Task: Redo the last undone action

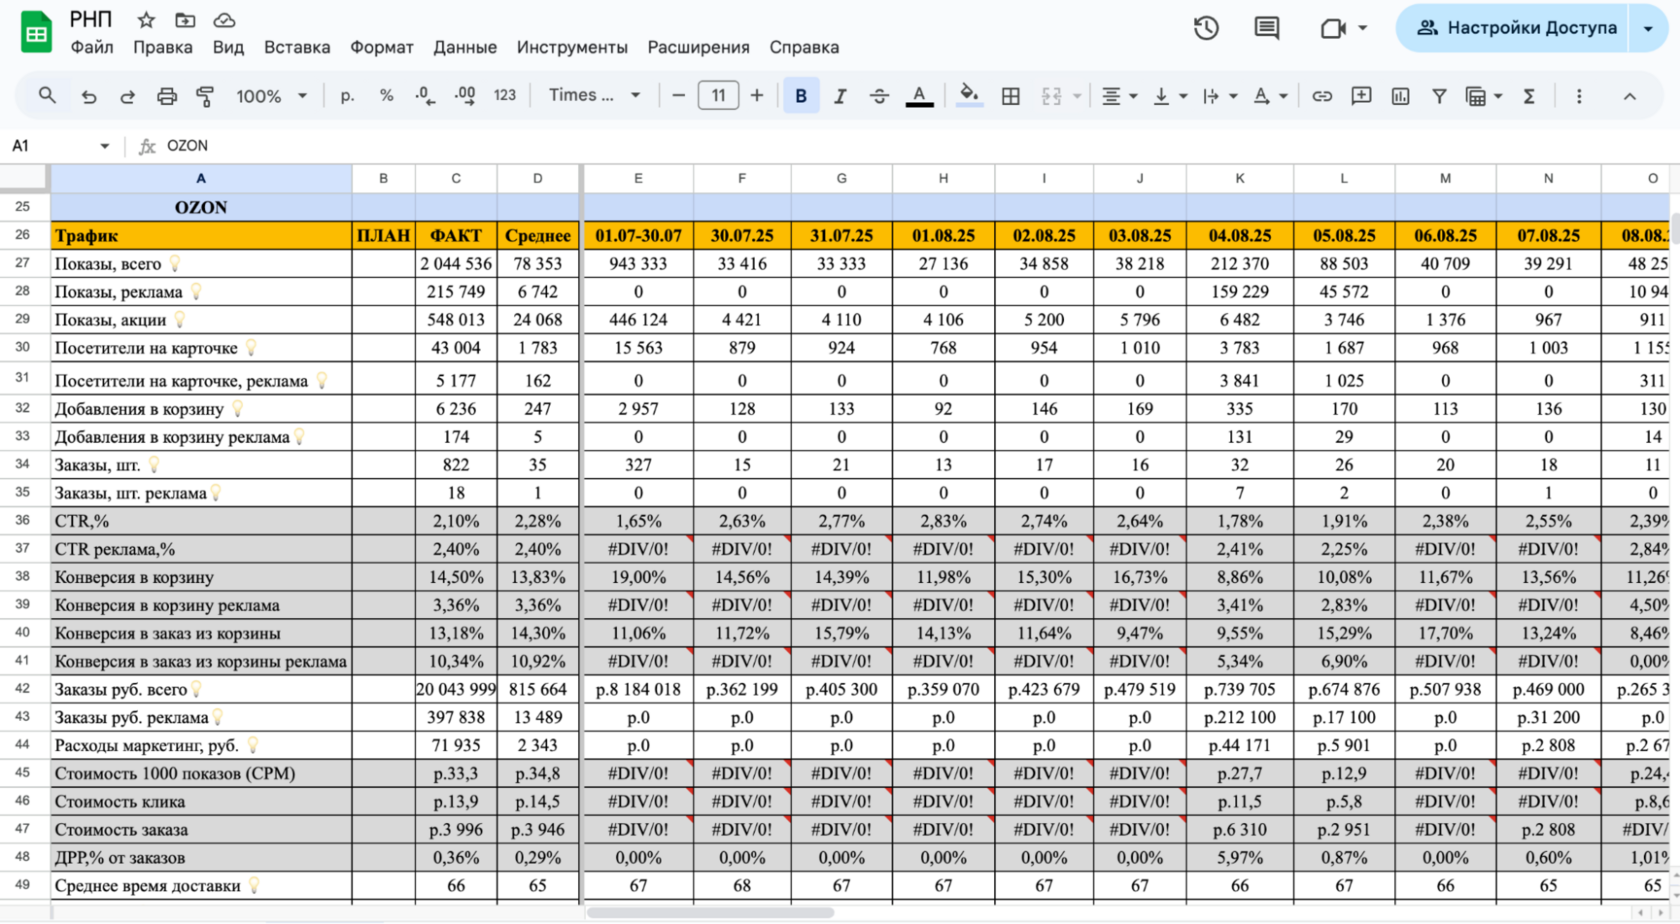Action: point(127,96)
